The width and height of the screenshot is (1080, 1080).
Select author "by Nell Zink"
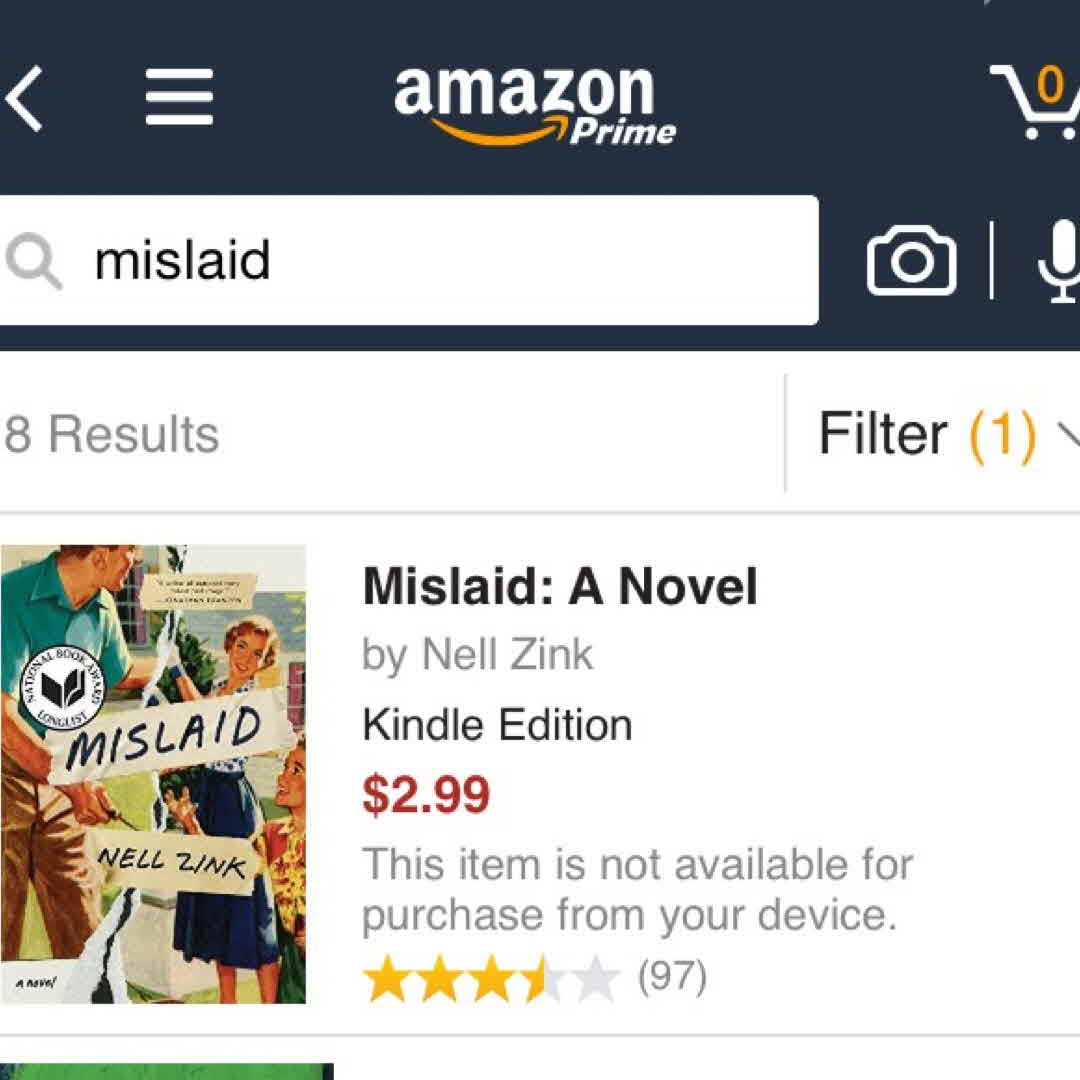pos(478,656)
